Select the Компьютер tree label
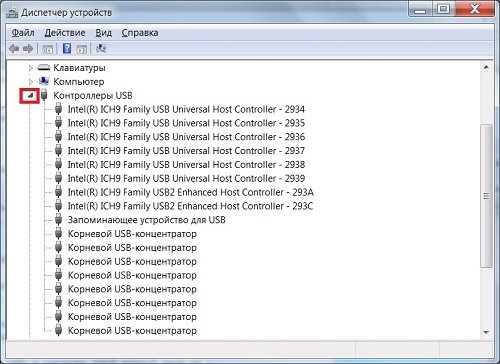This screenshot has width=500, height=364. pyautogui.click(x=79, y=81)
